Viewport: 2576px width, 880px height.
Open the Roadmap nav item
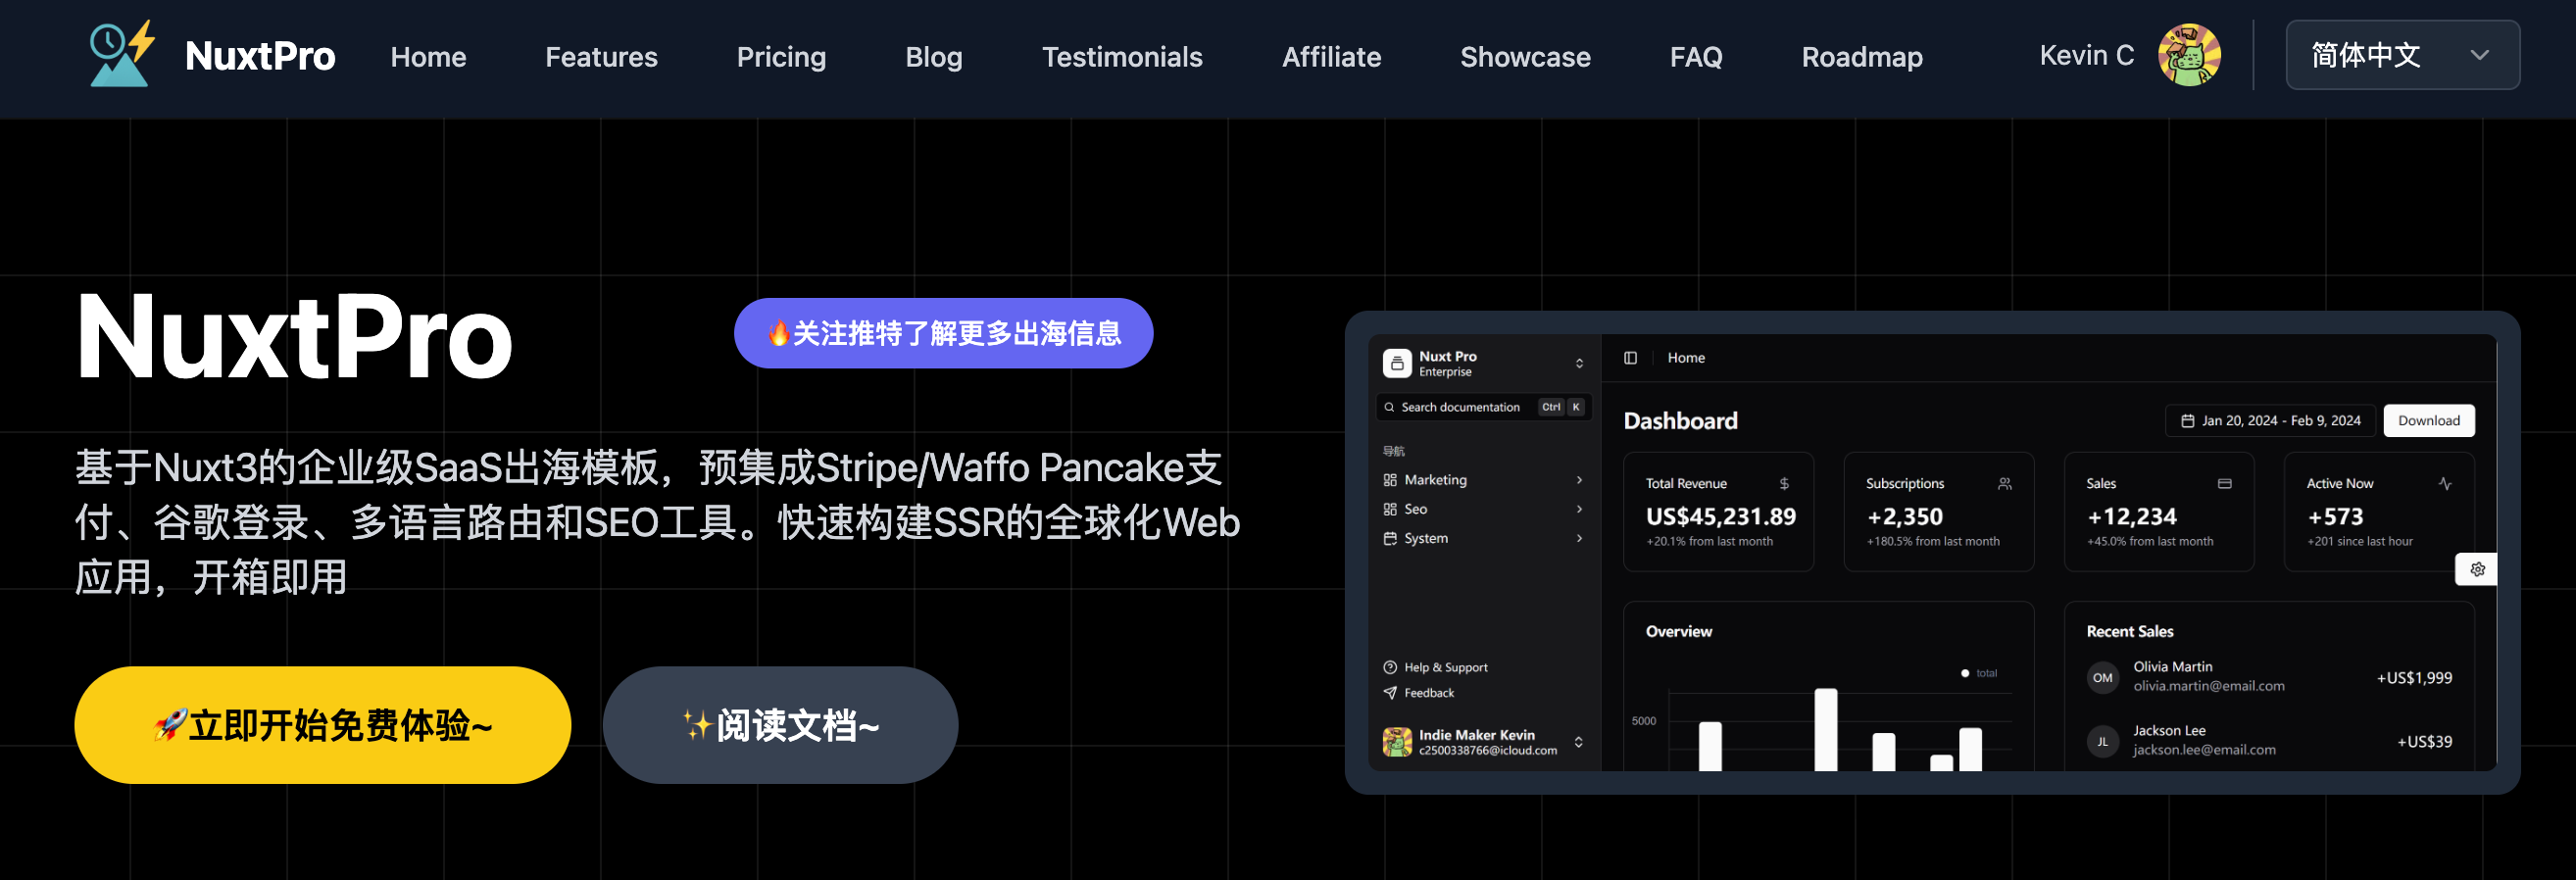1862,57
